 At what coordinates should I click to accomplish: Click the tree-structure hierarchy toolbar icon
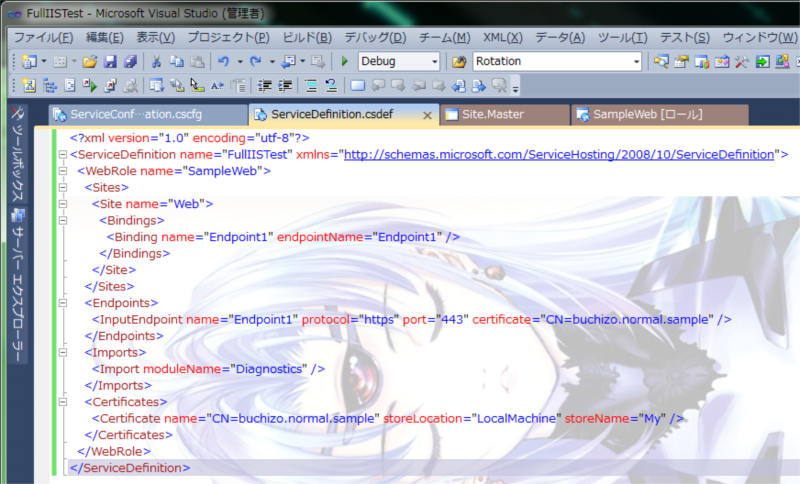(x=49, y=86)
